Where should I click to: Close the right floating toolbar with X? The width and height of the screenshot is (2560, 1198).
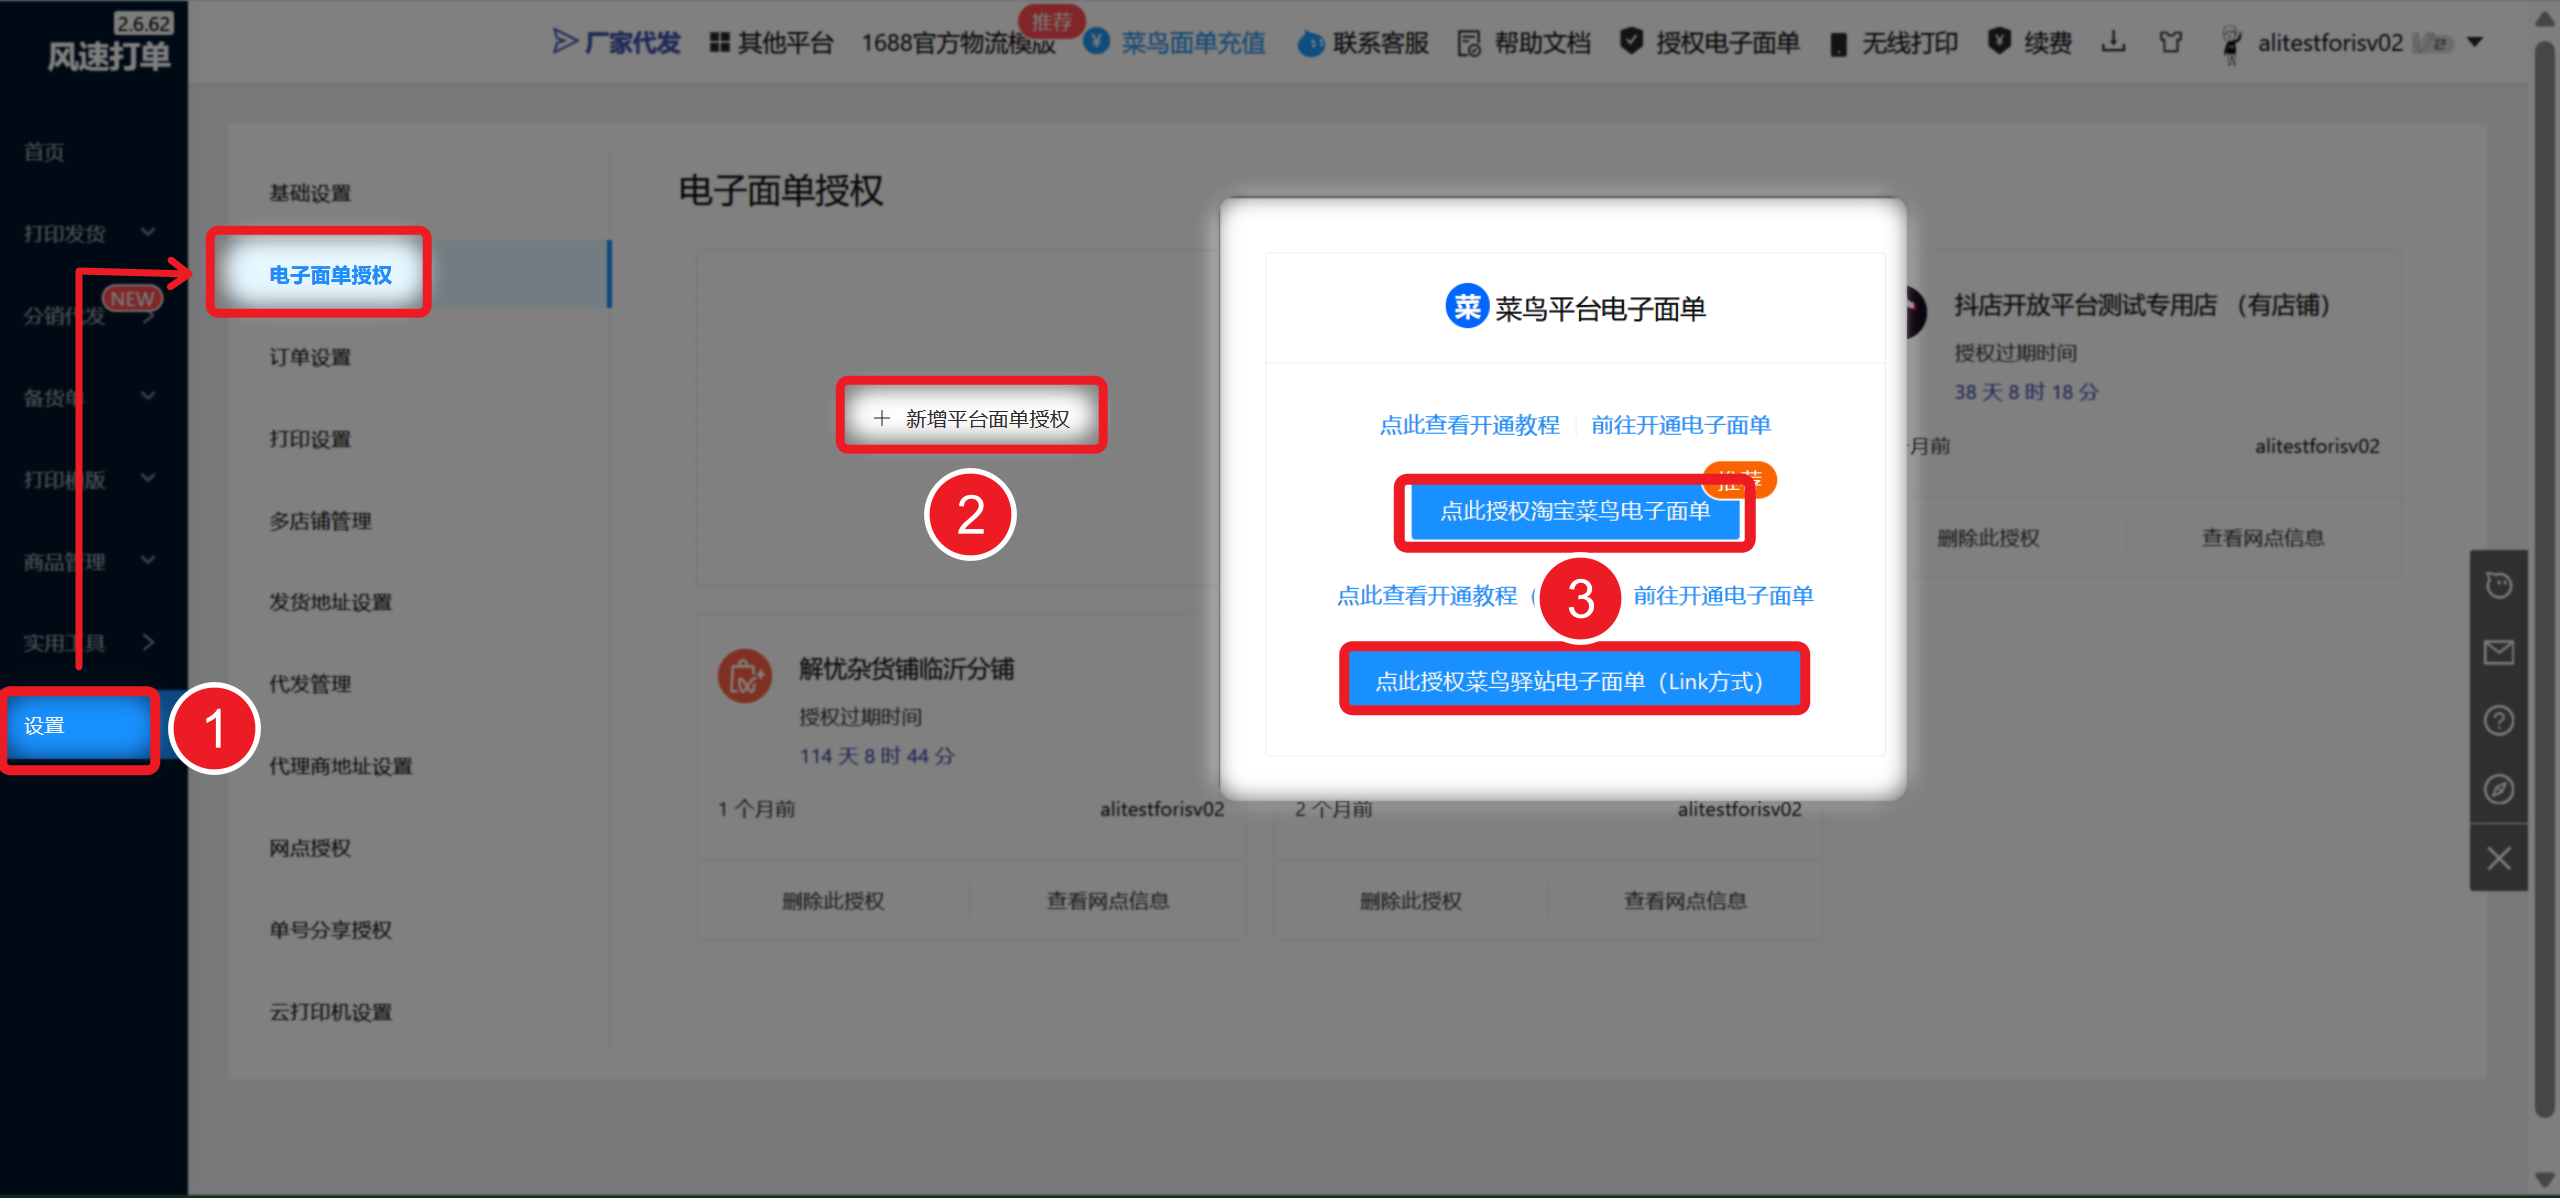(x=2499, y=858)
